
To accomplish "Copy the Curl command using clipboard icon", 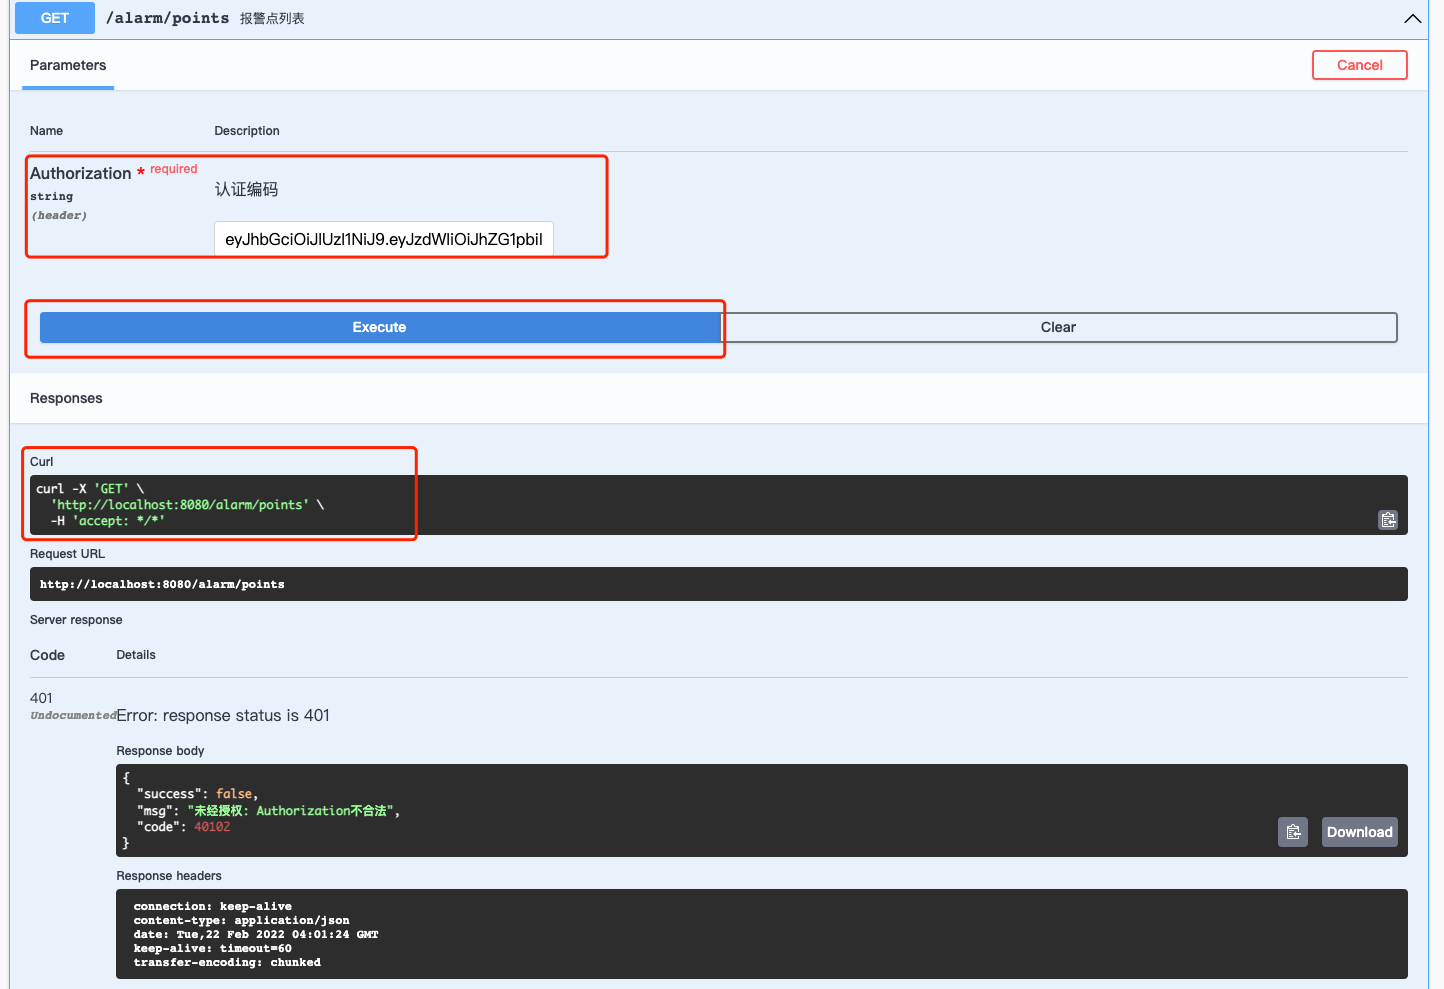I will 1388,520.
